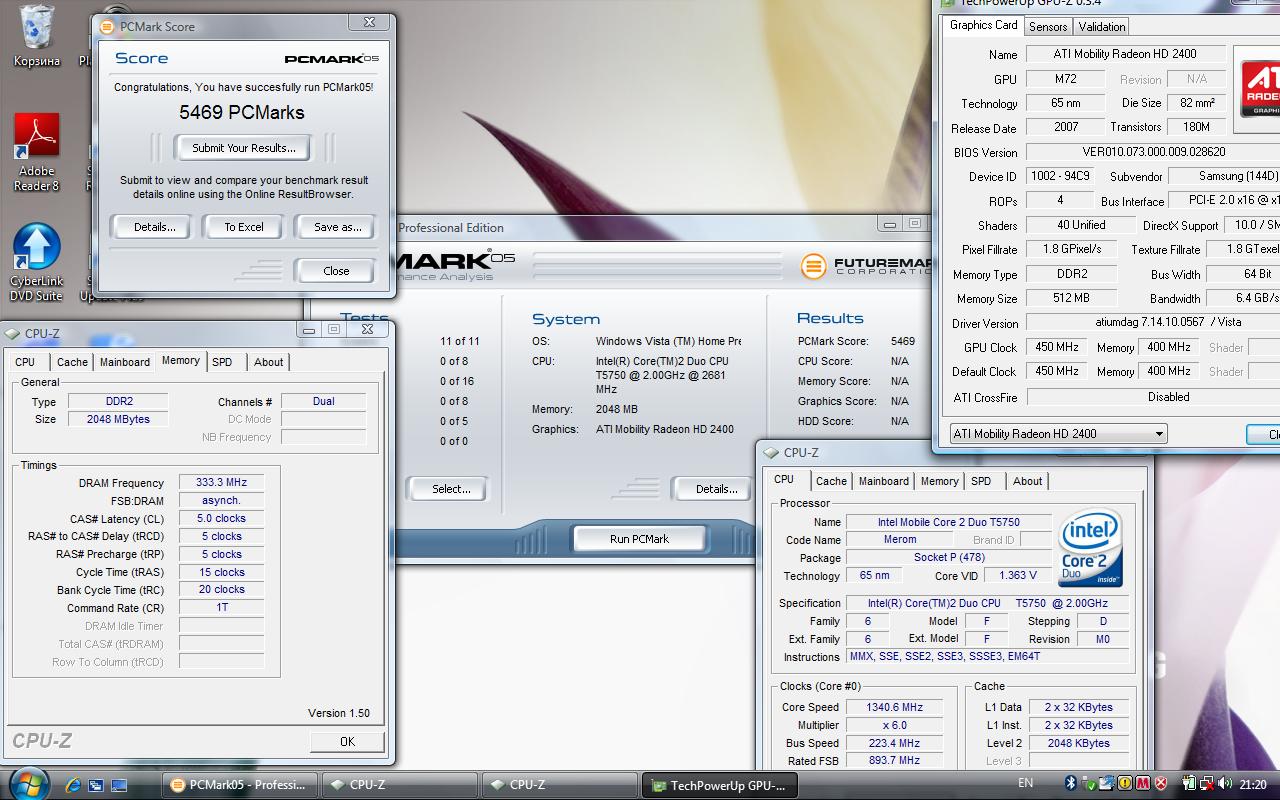The height and width of the screenshot is (800, 1280).
Task: Open the About tab in the Processor CPU-Z window
Action: click(x=1027, y=481)
